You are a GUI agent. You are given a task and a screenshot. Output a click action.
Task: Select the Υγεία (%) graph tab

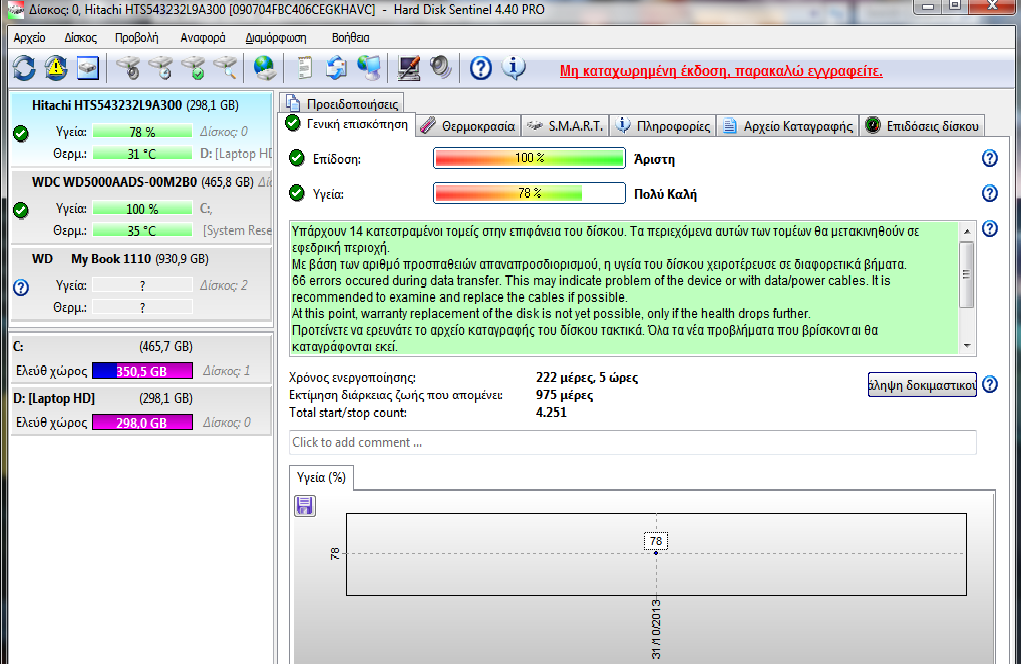tap(321, 477)
